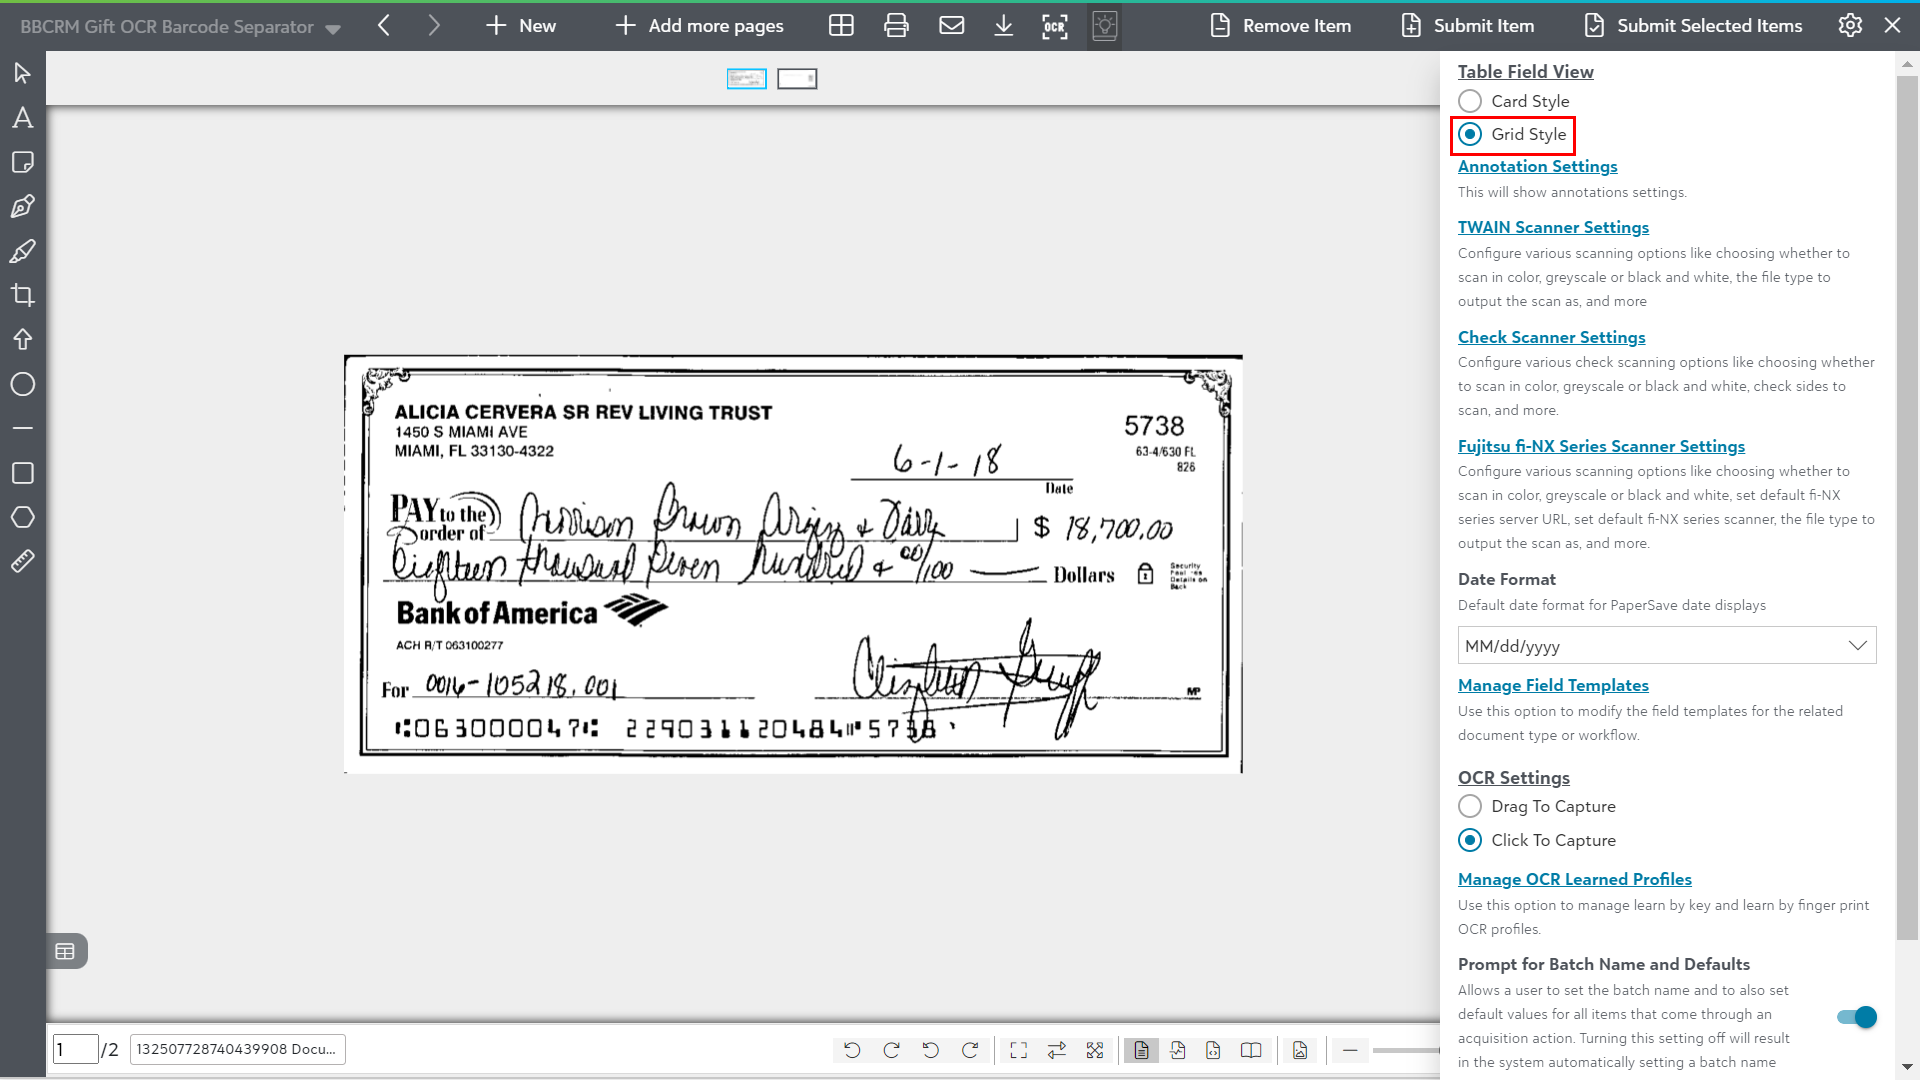Toggle Prompt for Batch Name switch

1856,1017
